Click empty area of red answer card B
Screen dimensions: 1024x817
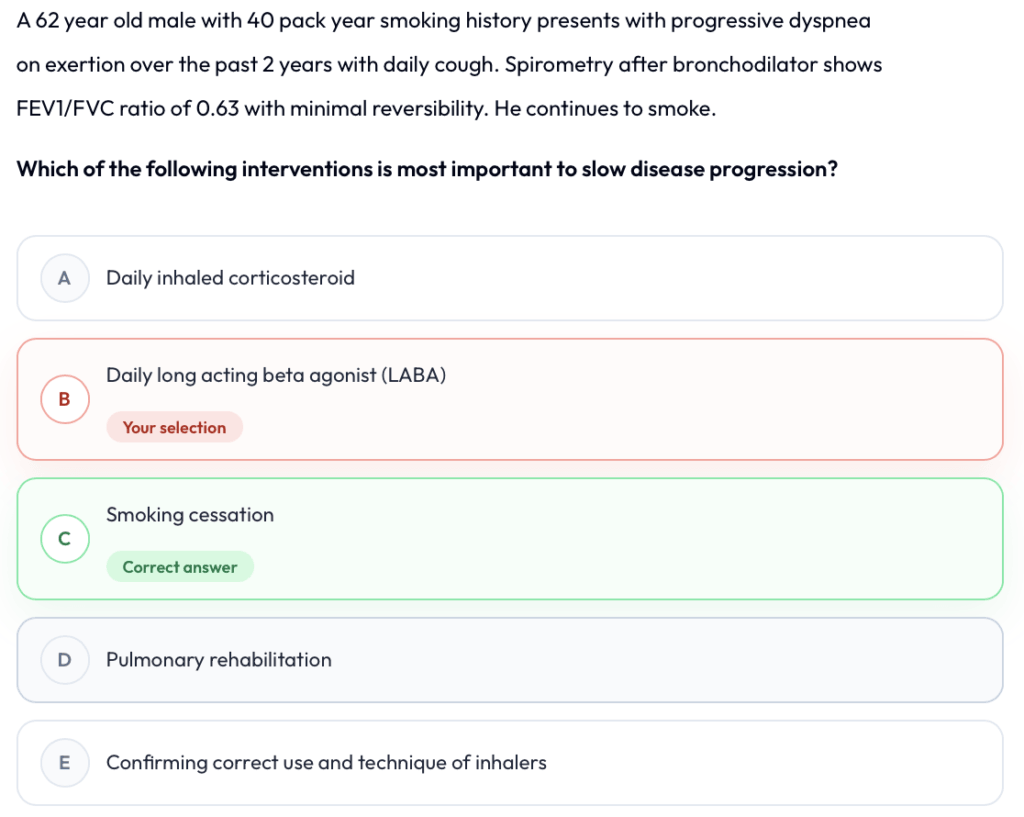[653, 399]
